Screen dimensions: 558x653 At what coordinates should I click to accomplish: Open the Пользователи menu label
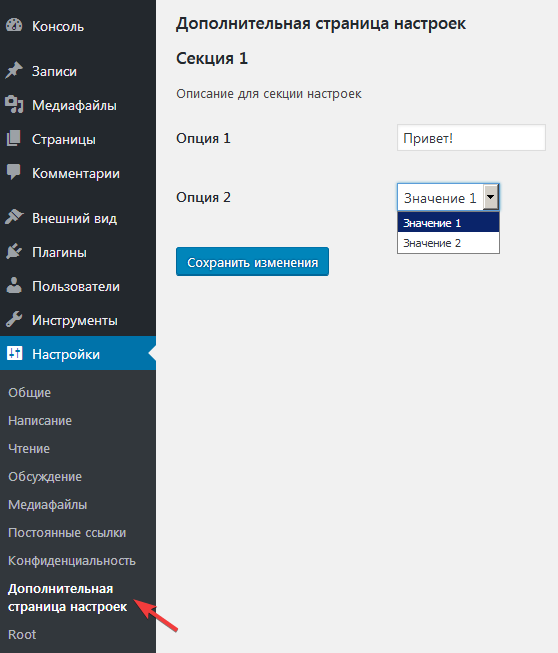76,287
